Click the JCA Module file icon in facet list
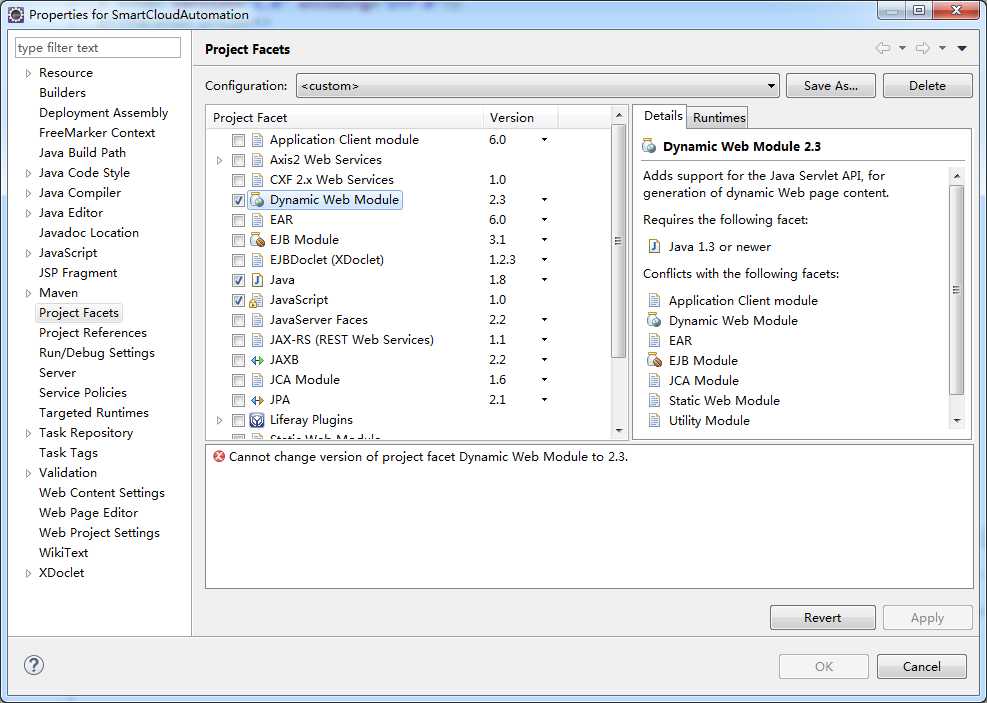Screen dimensions: 987x703 tap(257, 380)
